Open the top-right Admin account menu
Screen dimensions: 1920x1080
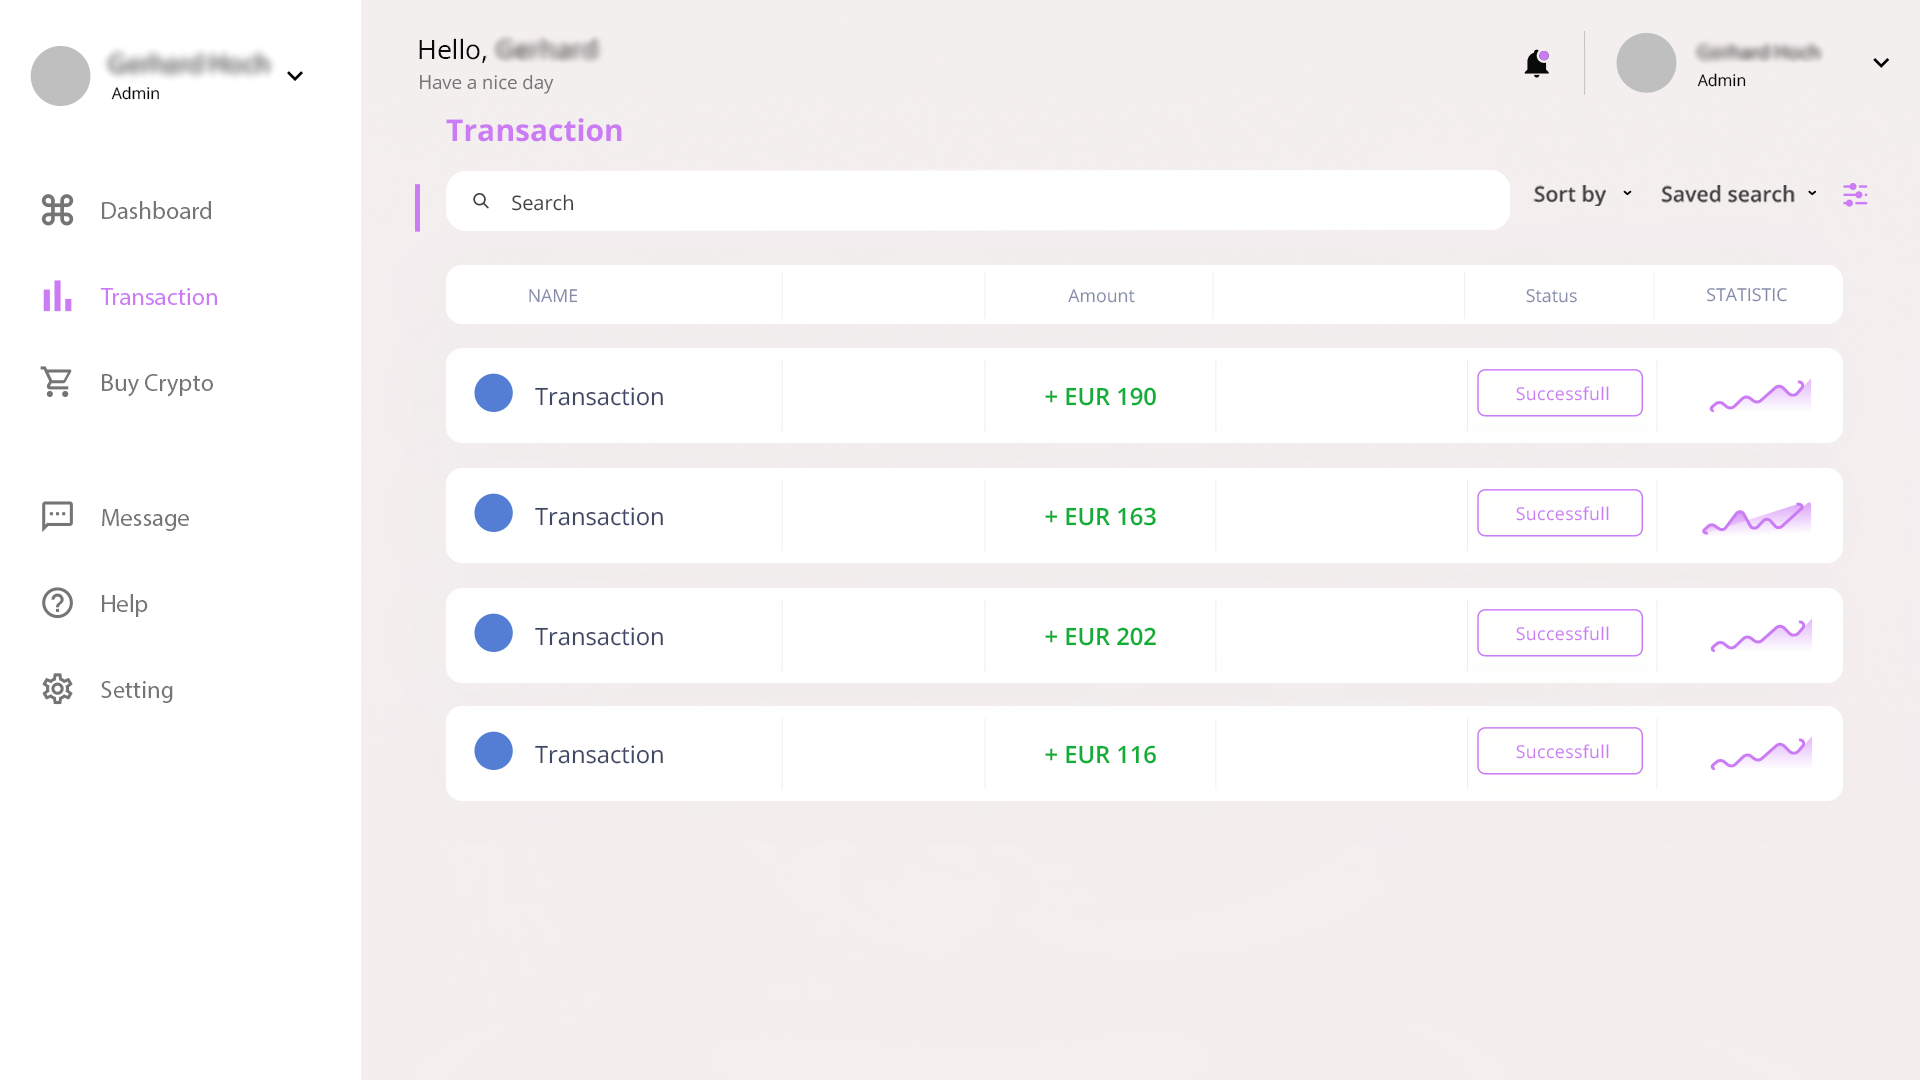coord(1881,63)
